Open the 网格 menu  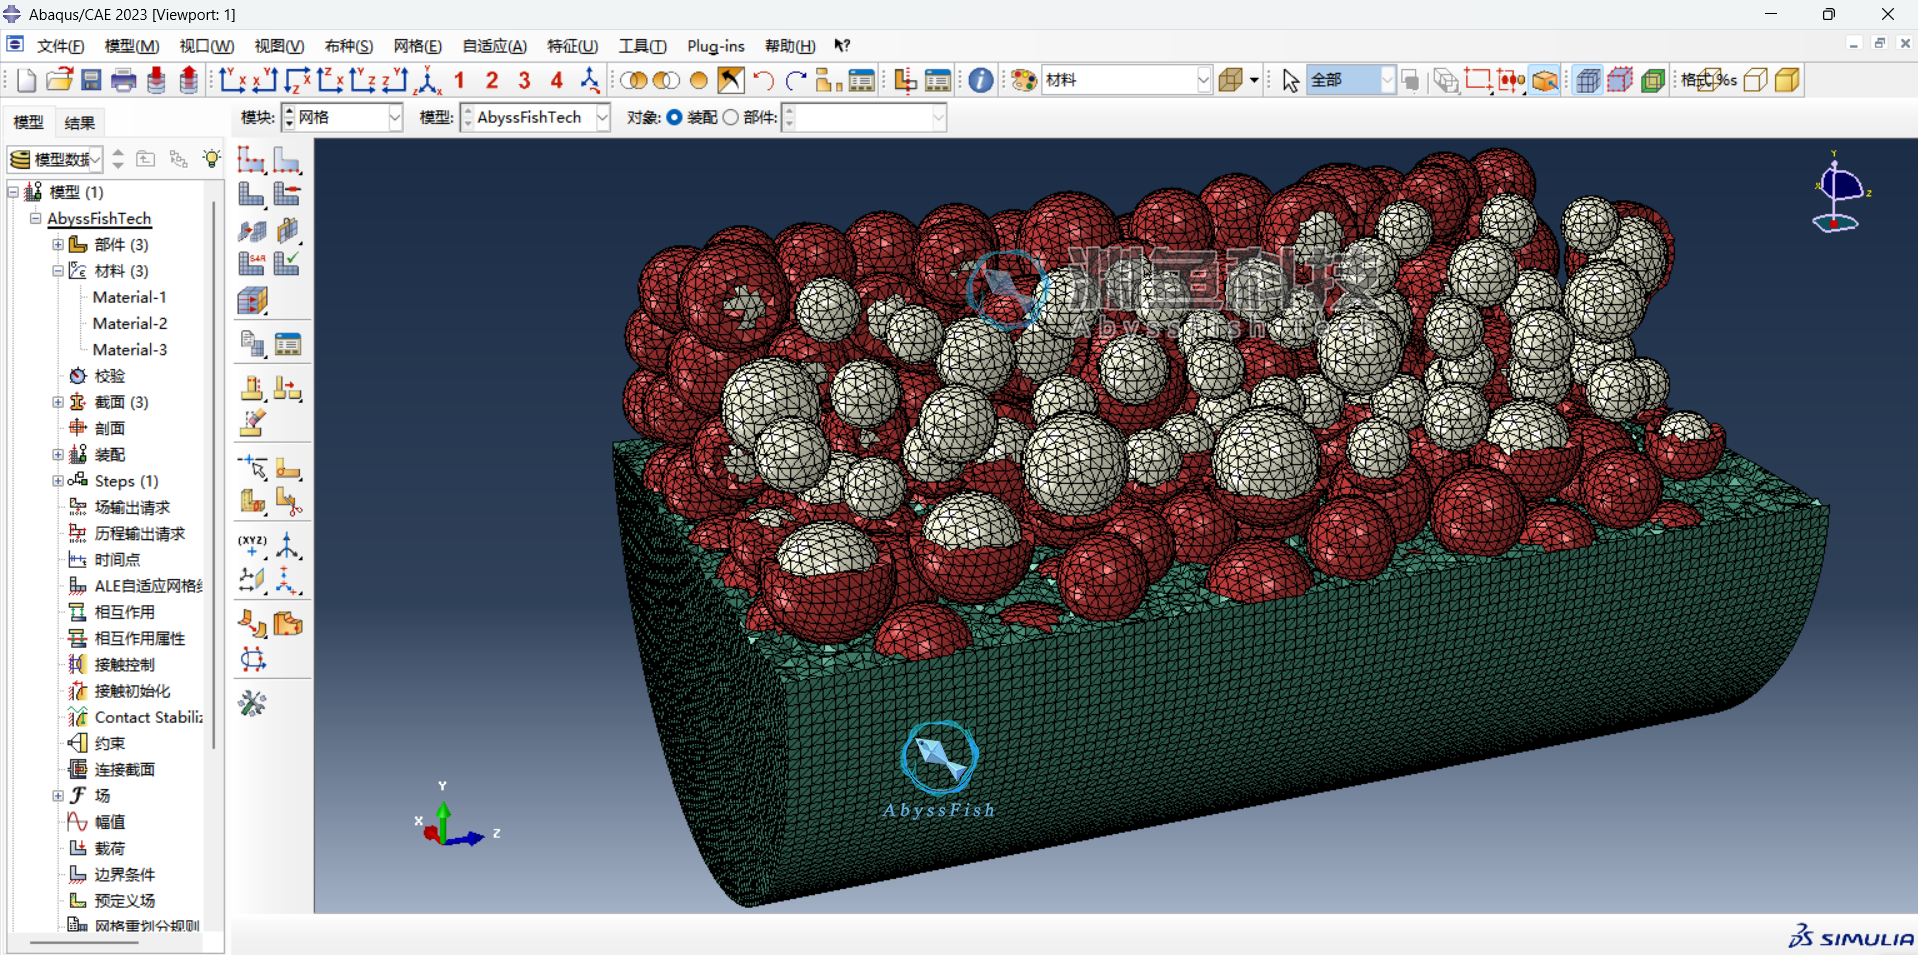[417, 46]
